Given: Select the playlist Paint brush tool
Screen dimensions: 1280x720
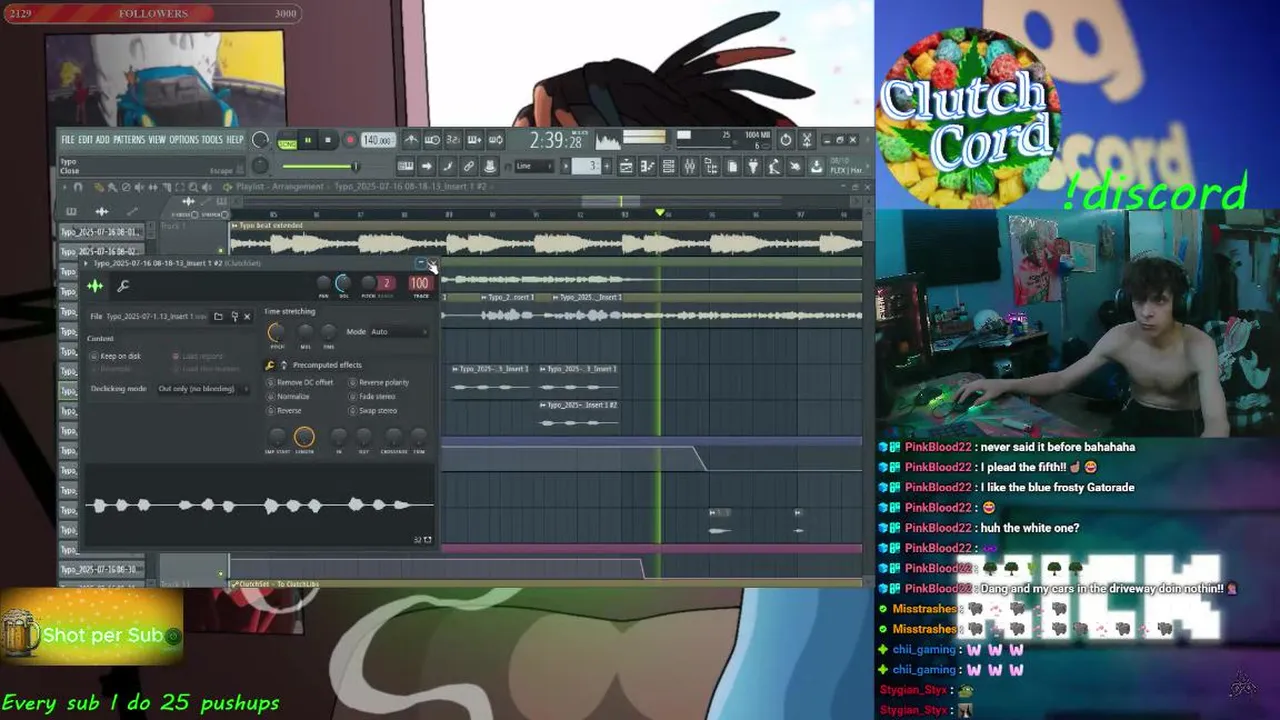Looking at the screenshot, I should (112, 187).
